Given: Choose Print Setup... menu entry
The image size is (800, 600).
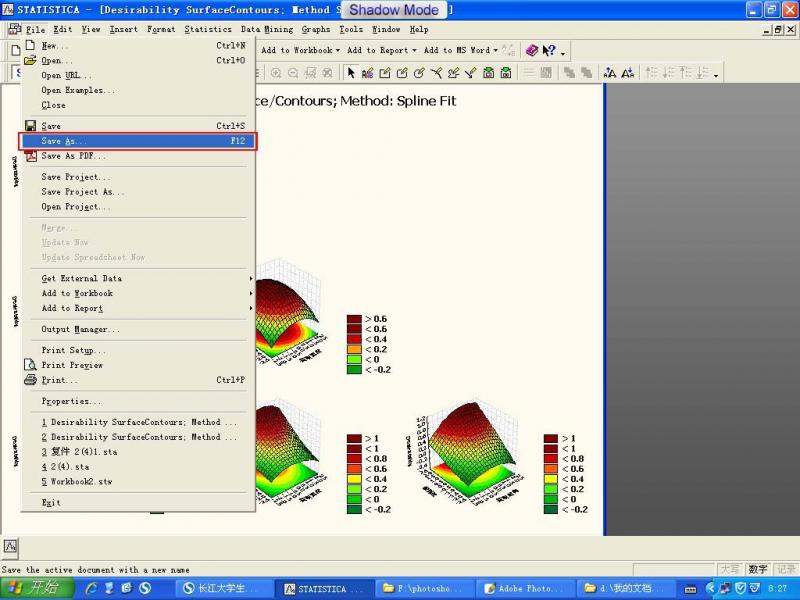Looking at the screenshot, I should [x=138, y=350].
